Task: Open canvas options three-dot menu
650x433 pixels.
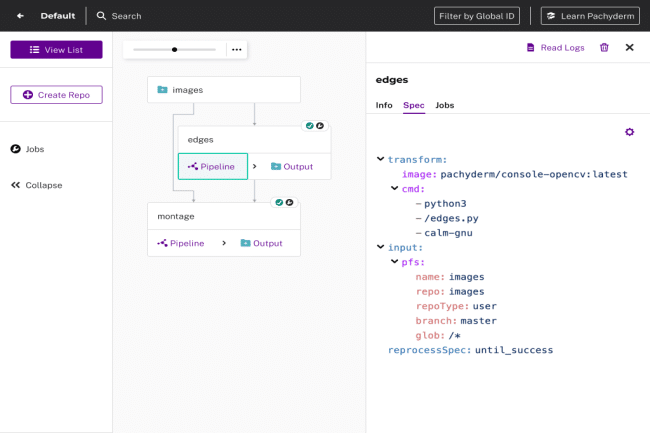Action: tap(237, 50)
